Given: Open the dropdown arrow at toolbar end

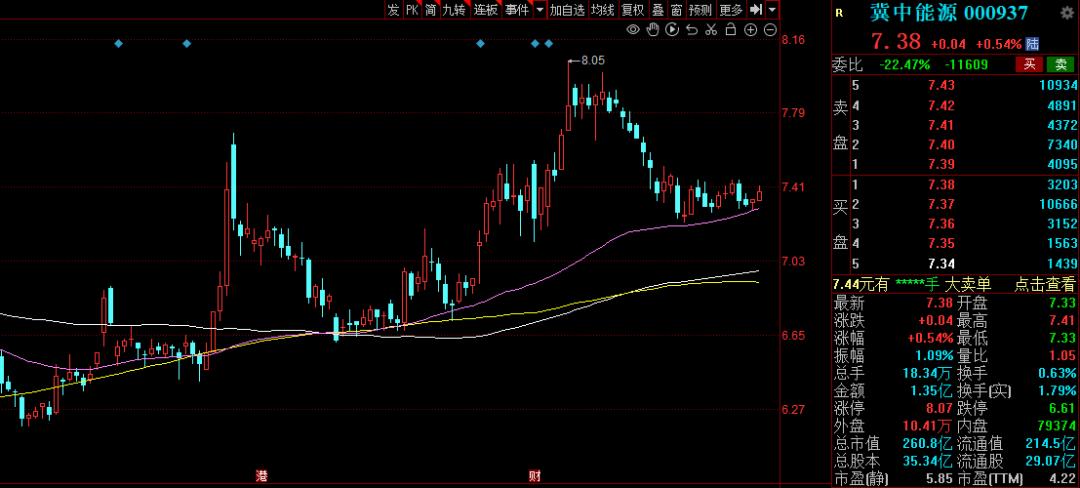Looking at the screenshot, I should pyautogui.click(x=772, y=9).
